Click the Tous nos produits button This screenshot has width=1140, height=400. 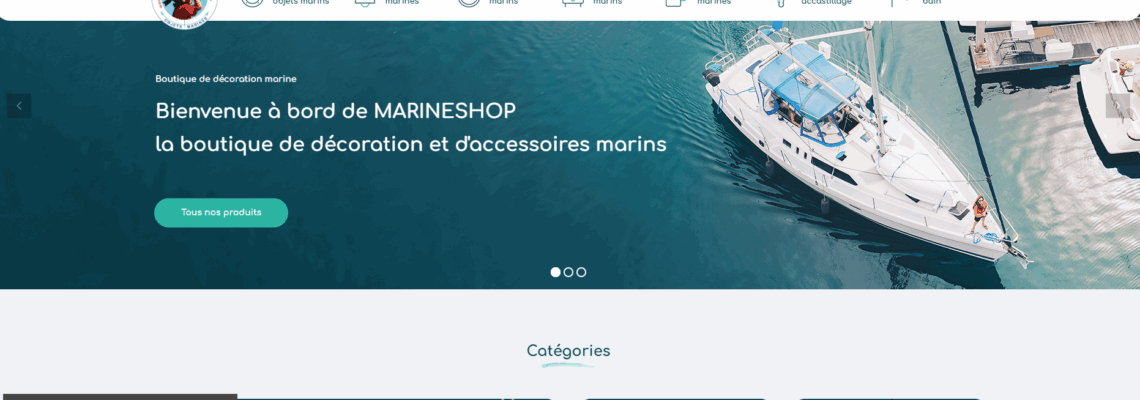[x=221, y=212]
